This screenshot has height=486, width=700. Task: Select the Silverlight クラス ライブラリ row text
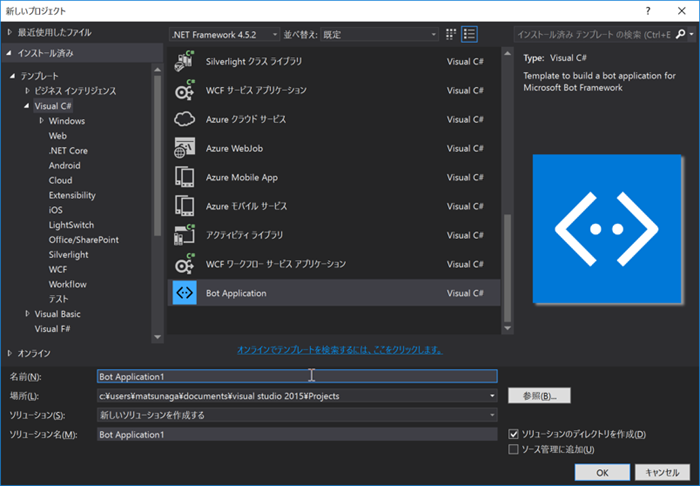(254, 62)
